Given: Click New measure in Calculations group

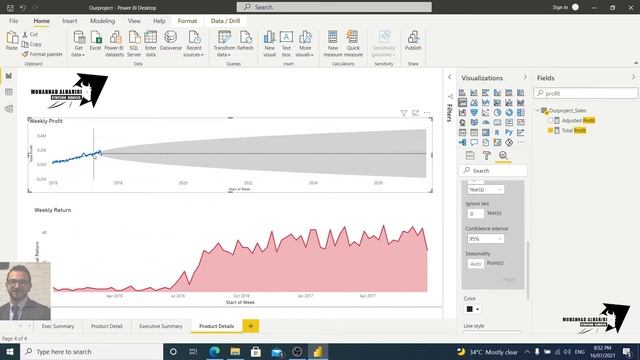Looking at the screenshot, I should (333, 44).
